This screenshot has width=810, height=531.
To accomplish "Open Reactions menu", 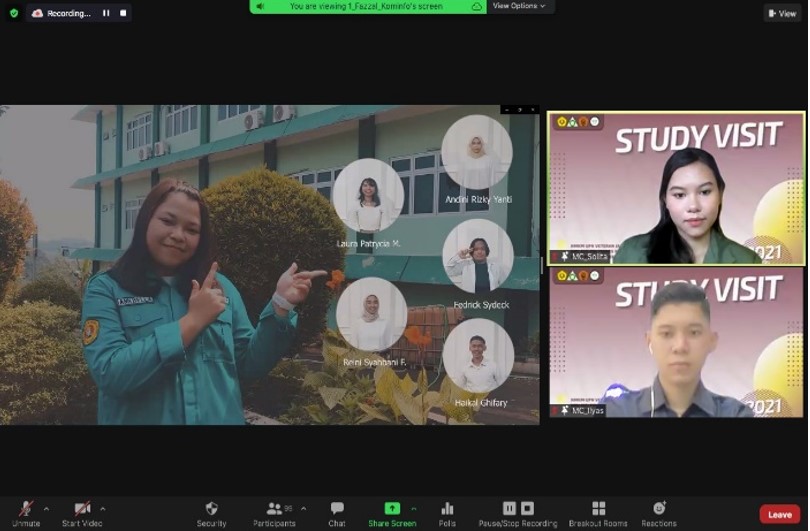I will coord(659,514).
